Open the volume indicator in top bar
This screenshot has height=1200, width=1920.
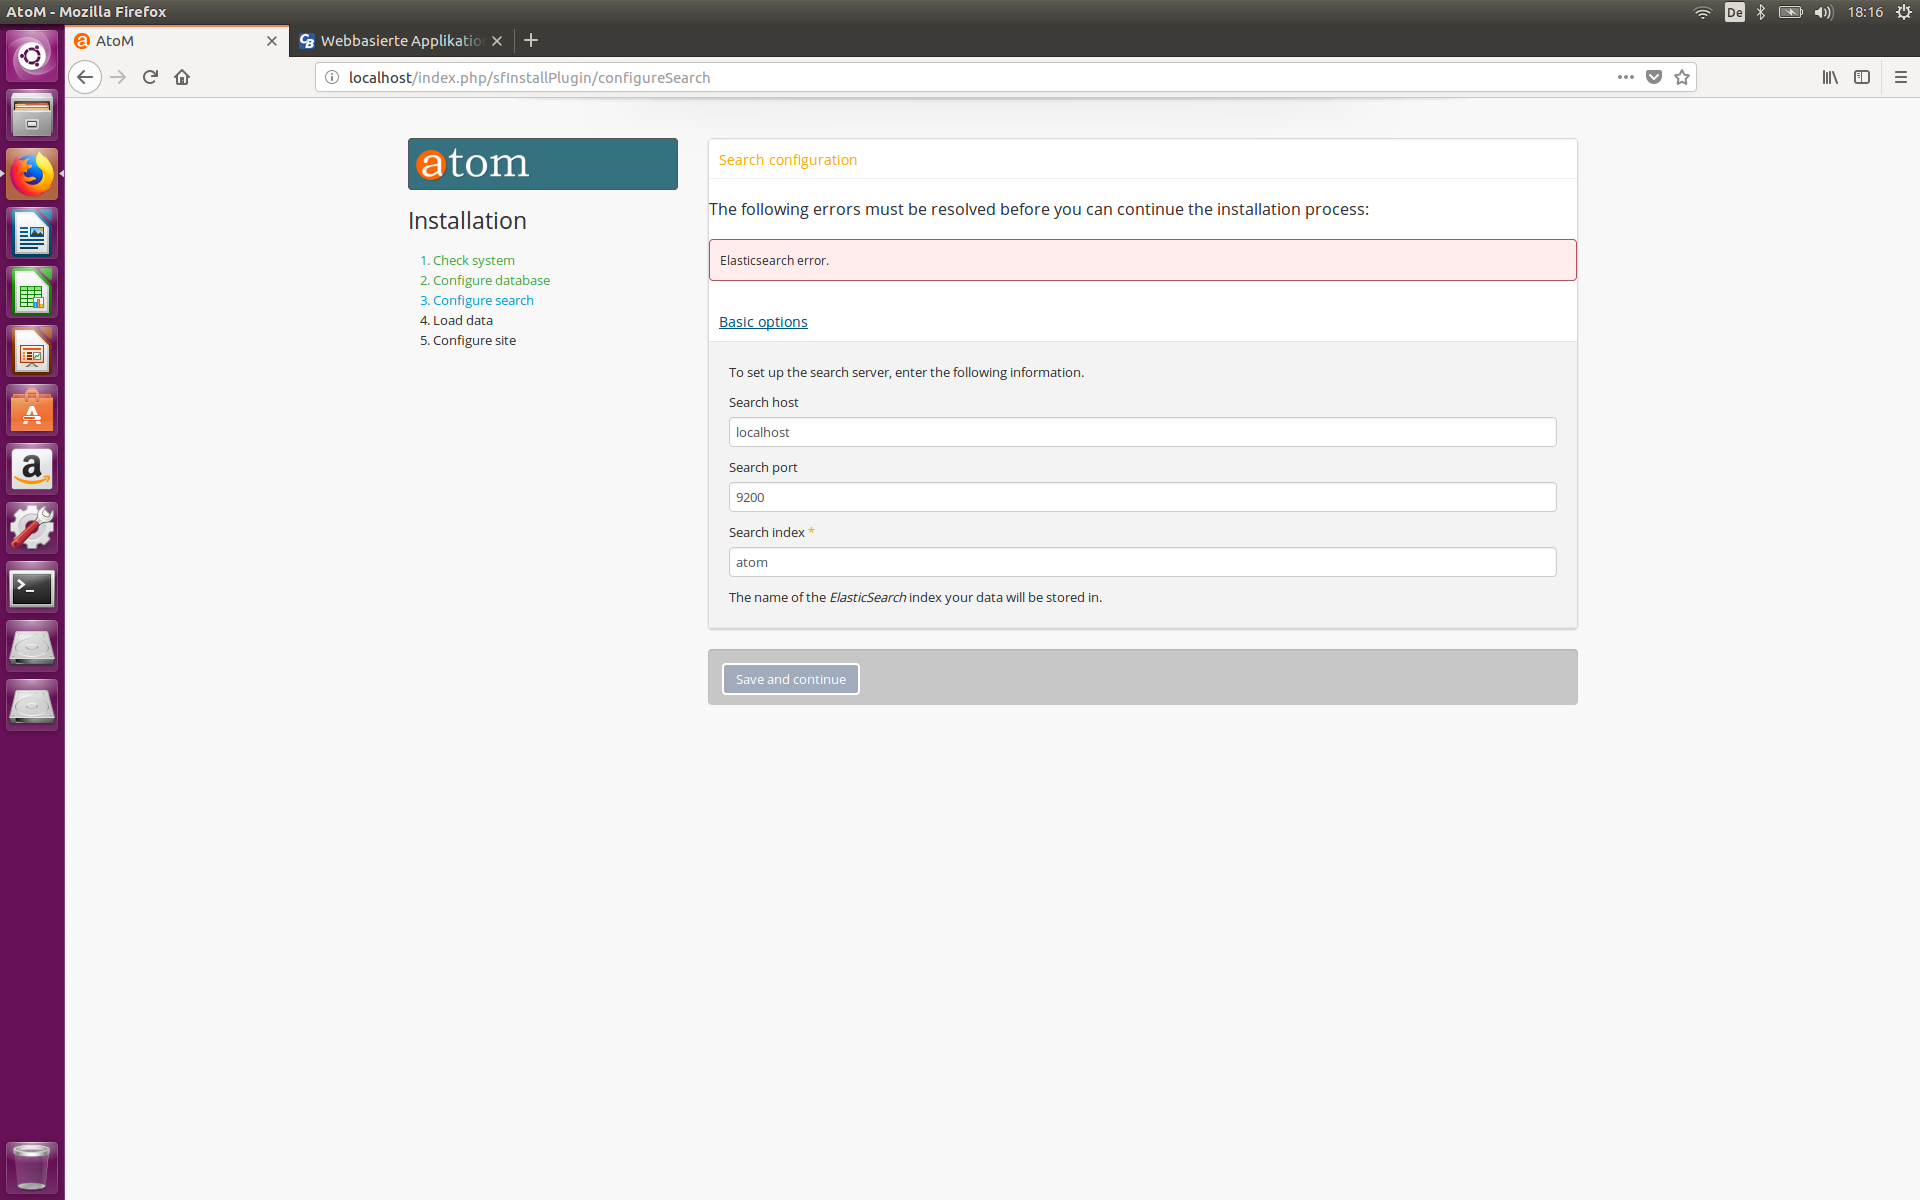pyautogui.click(x=1823, y=12)
